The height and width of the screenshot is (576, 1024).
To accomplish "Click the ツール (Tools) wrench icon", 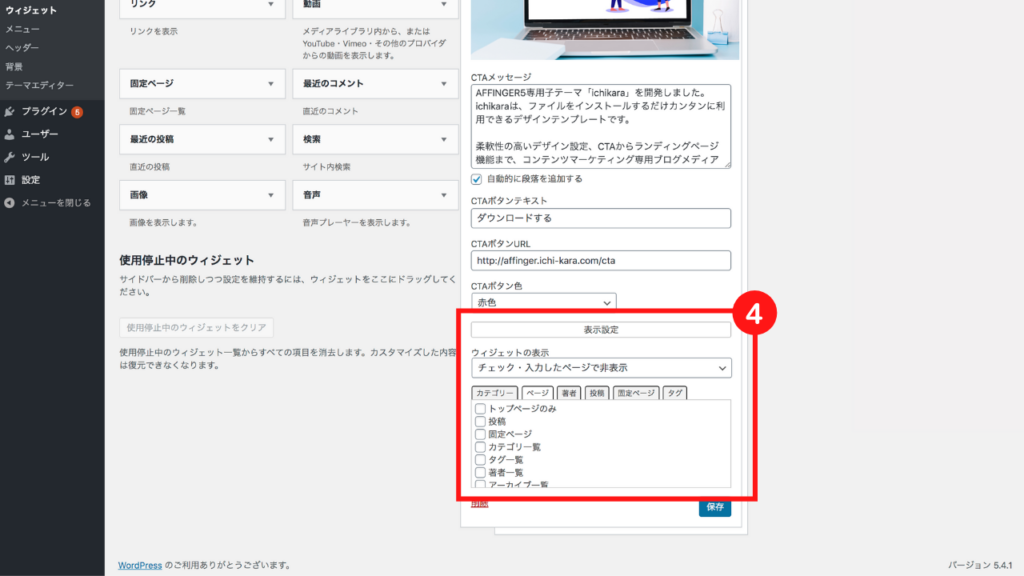I will [x=10, y=157].
